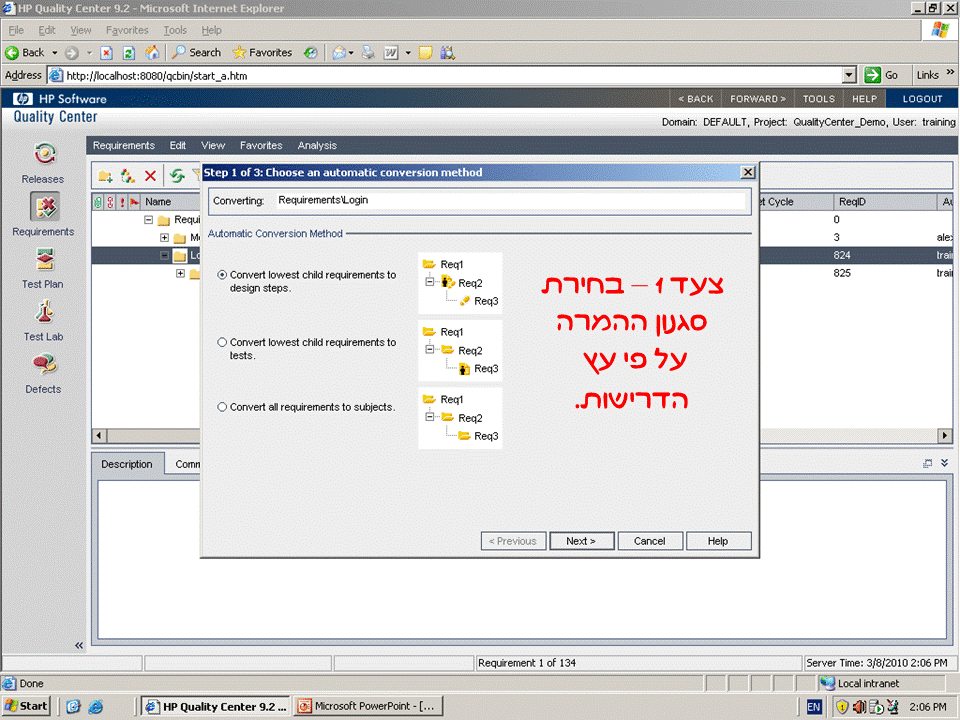Open the Requirements module in sidebar
The image size is (960, 720).
pos(43,215)
